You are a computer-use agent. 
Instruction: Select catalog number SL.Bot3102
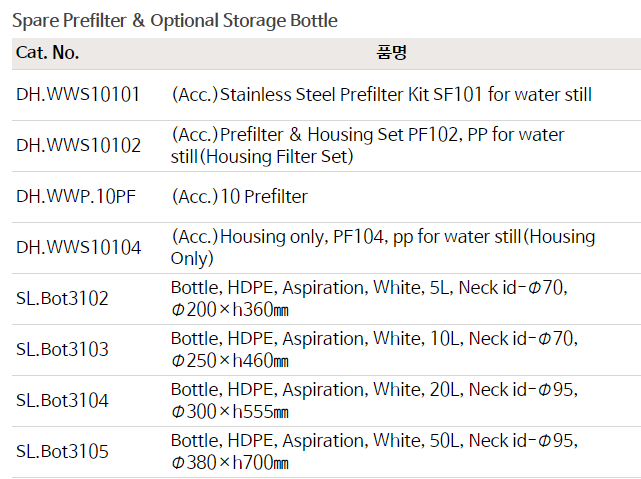pos(62,298)
